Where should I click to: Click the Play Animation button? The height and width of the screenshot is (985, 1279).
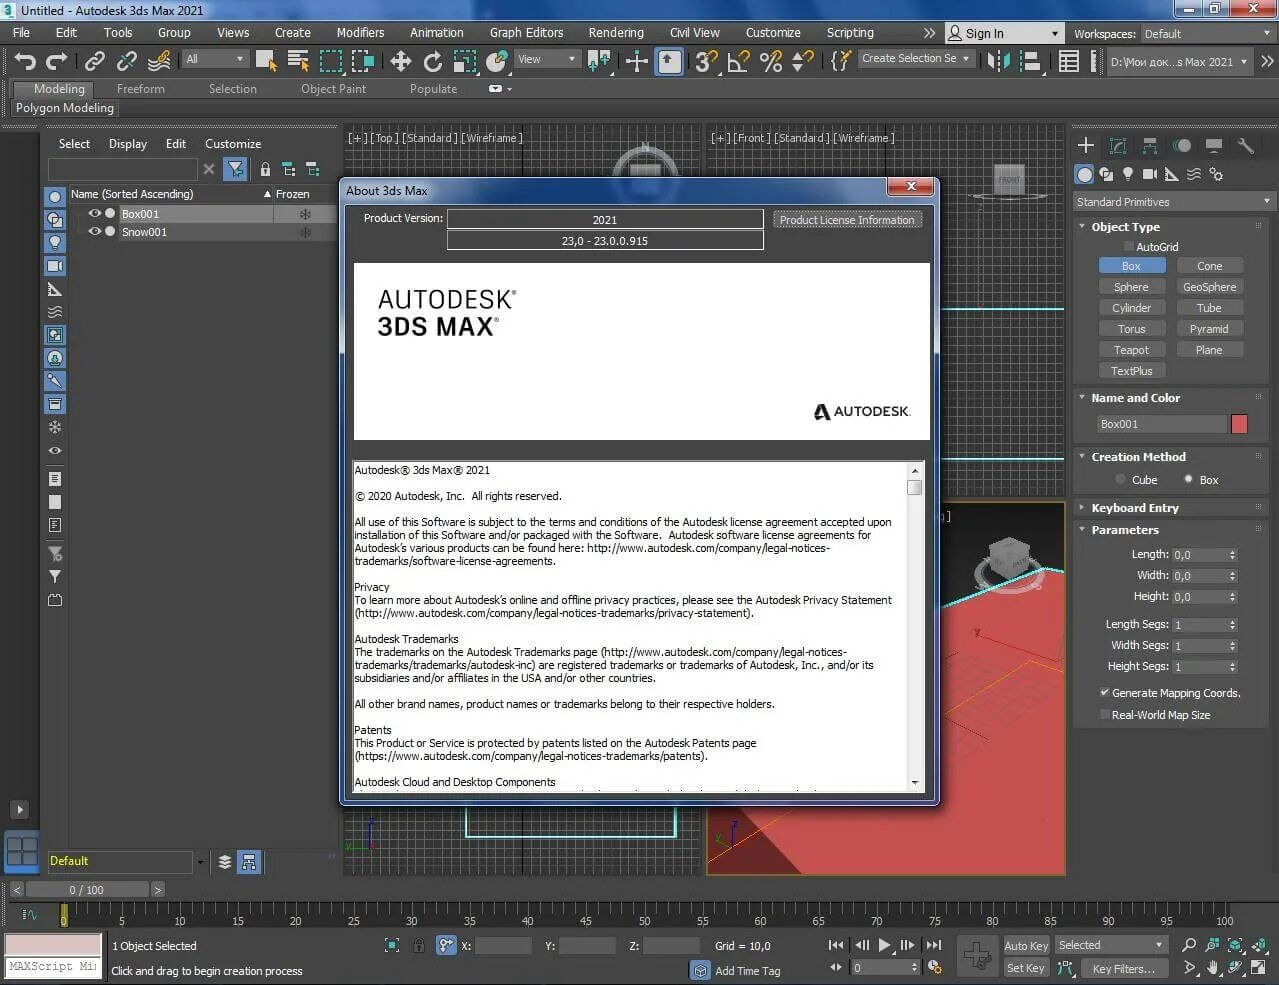[884, 945]
